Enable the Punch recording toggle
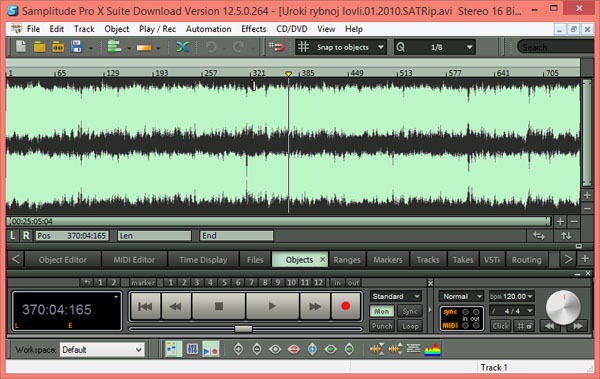This screenshot has width=600, height=379. coord(382,326)
